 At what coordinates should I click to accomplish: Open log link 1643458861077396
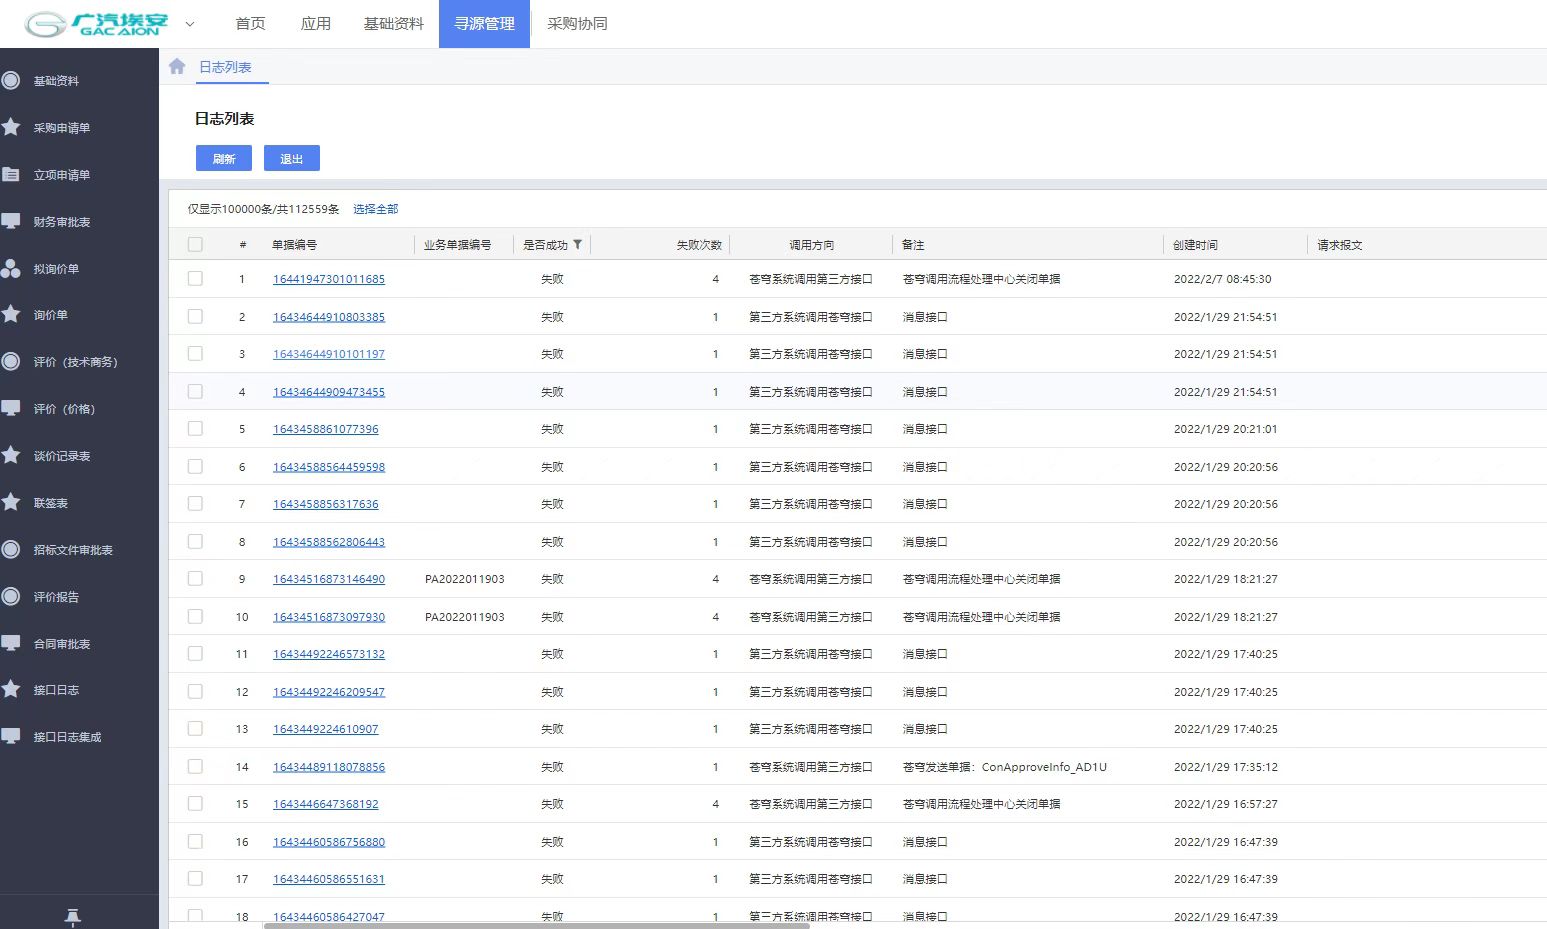(326, 429)
